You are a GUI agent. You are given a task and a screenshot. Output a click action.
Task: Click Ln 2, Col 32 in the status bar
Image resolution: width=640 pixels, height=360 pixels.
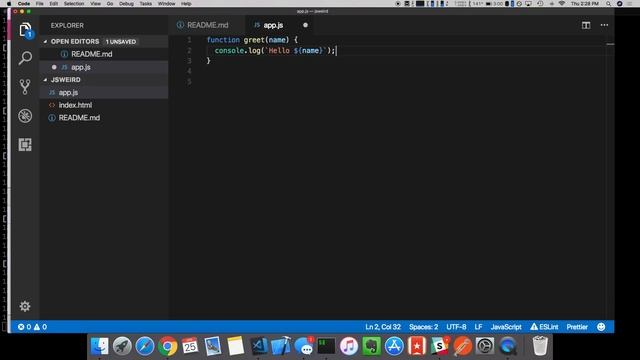tap(383, 327)
